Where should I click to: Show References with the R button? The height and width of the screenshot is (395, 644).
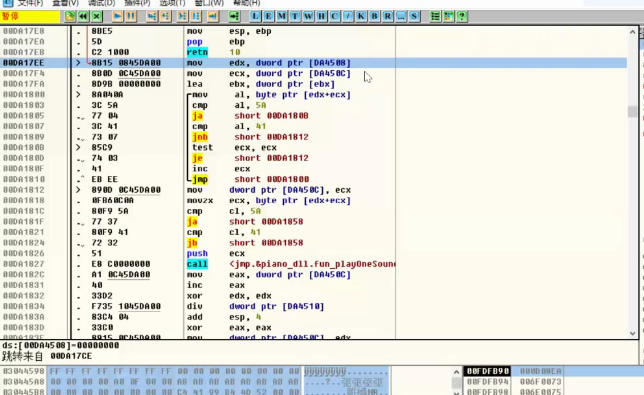pyautogui.click(x=387, y=16)
